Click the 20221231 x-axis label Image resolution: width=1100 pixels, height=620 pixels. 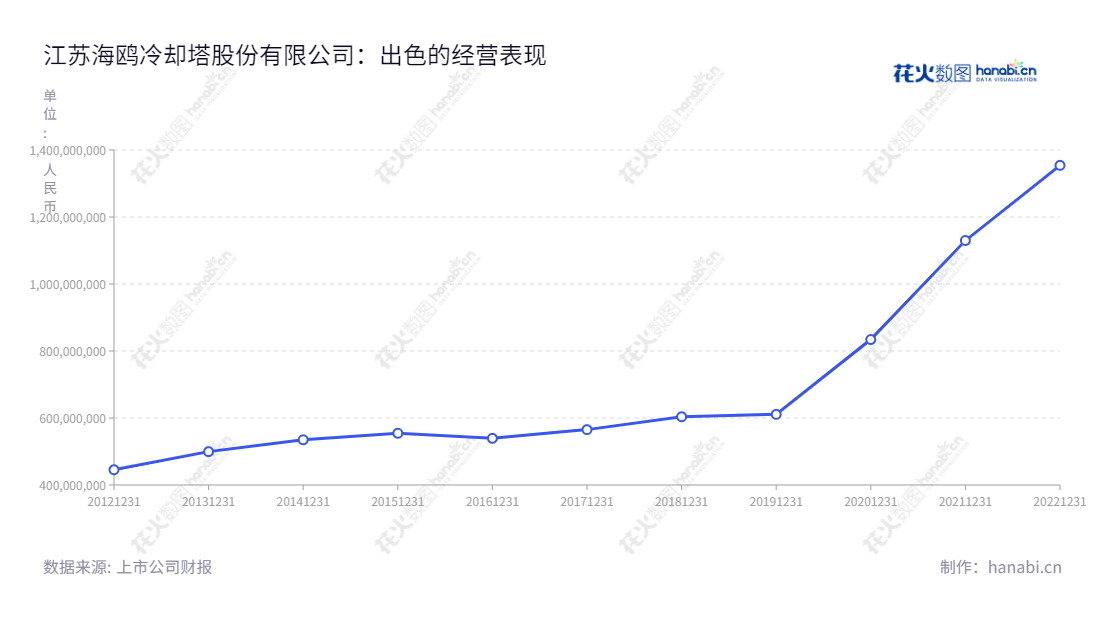tap(1060, 501)
